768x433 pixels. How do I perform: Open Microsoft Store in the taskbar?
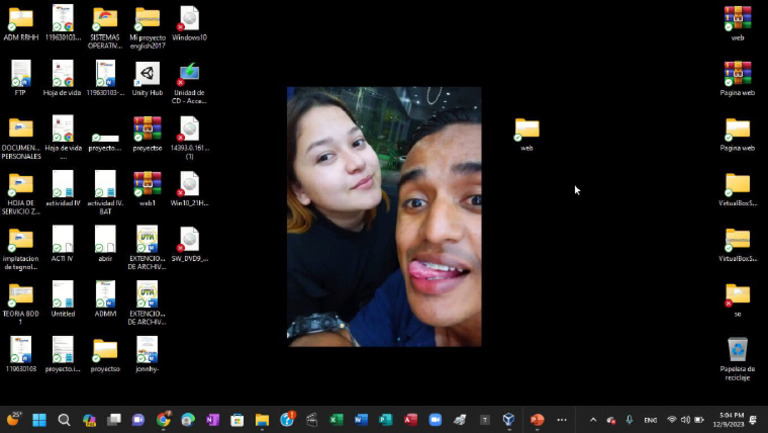point(237,420)
